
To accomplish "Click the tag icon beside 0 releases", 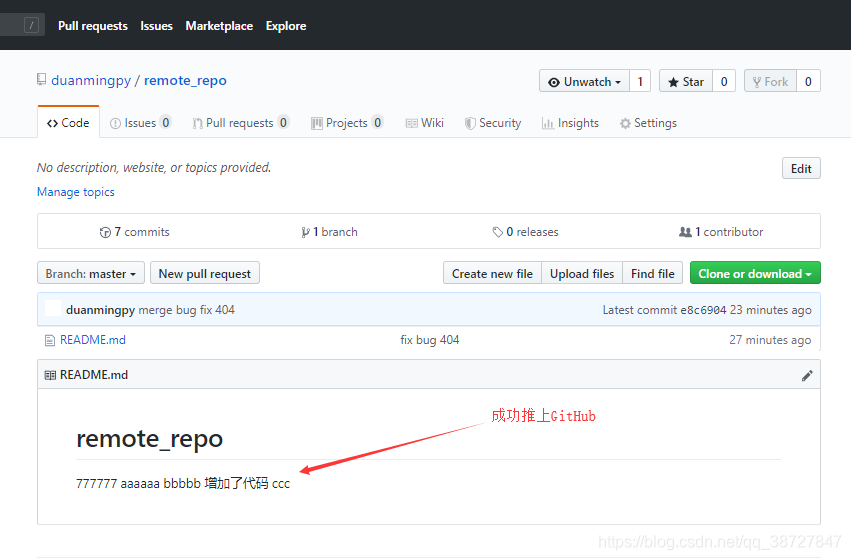I will (x=497, y=232).
